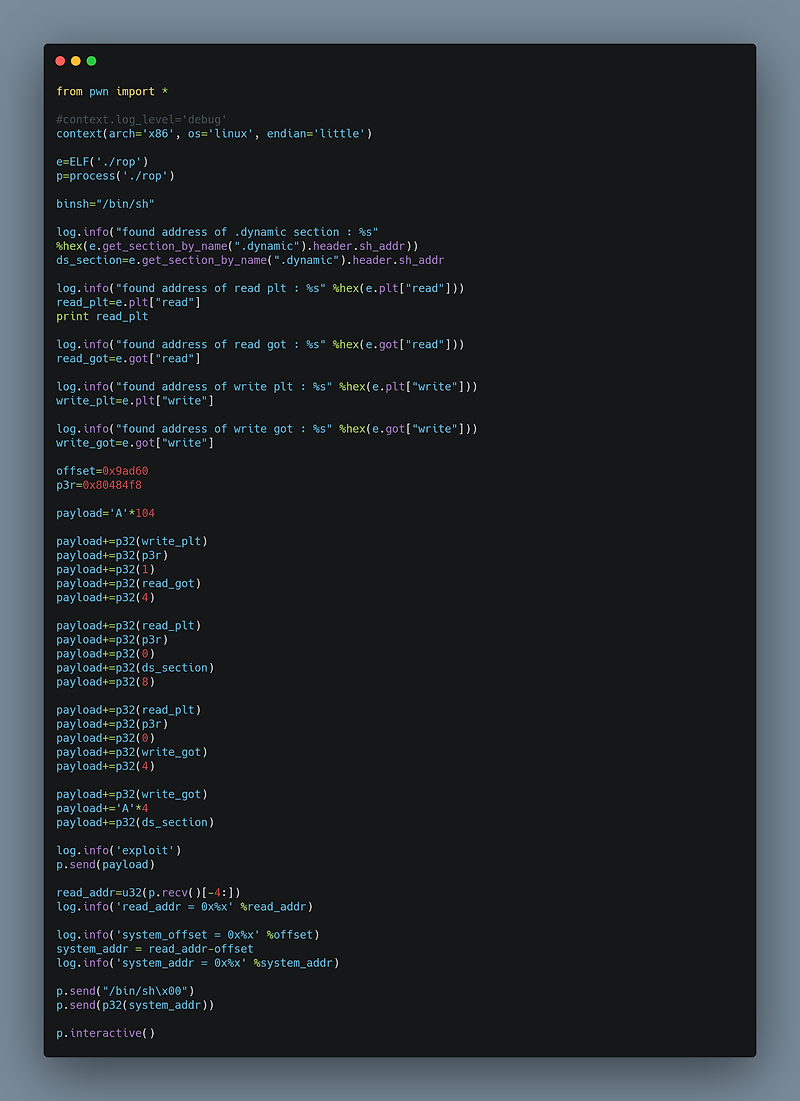
Task: Click the log.info('exploit') line
Action: pyautogui.click(x=119, y=850)
